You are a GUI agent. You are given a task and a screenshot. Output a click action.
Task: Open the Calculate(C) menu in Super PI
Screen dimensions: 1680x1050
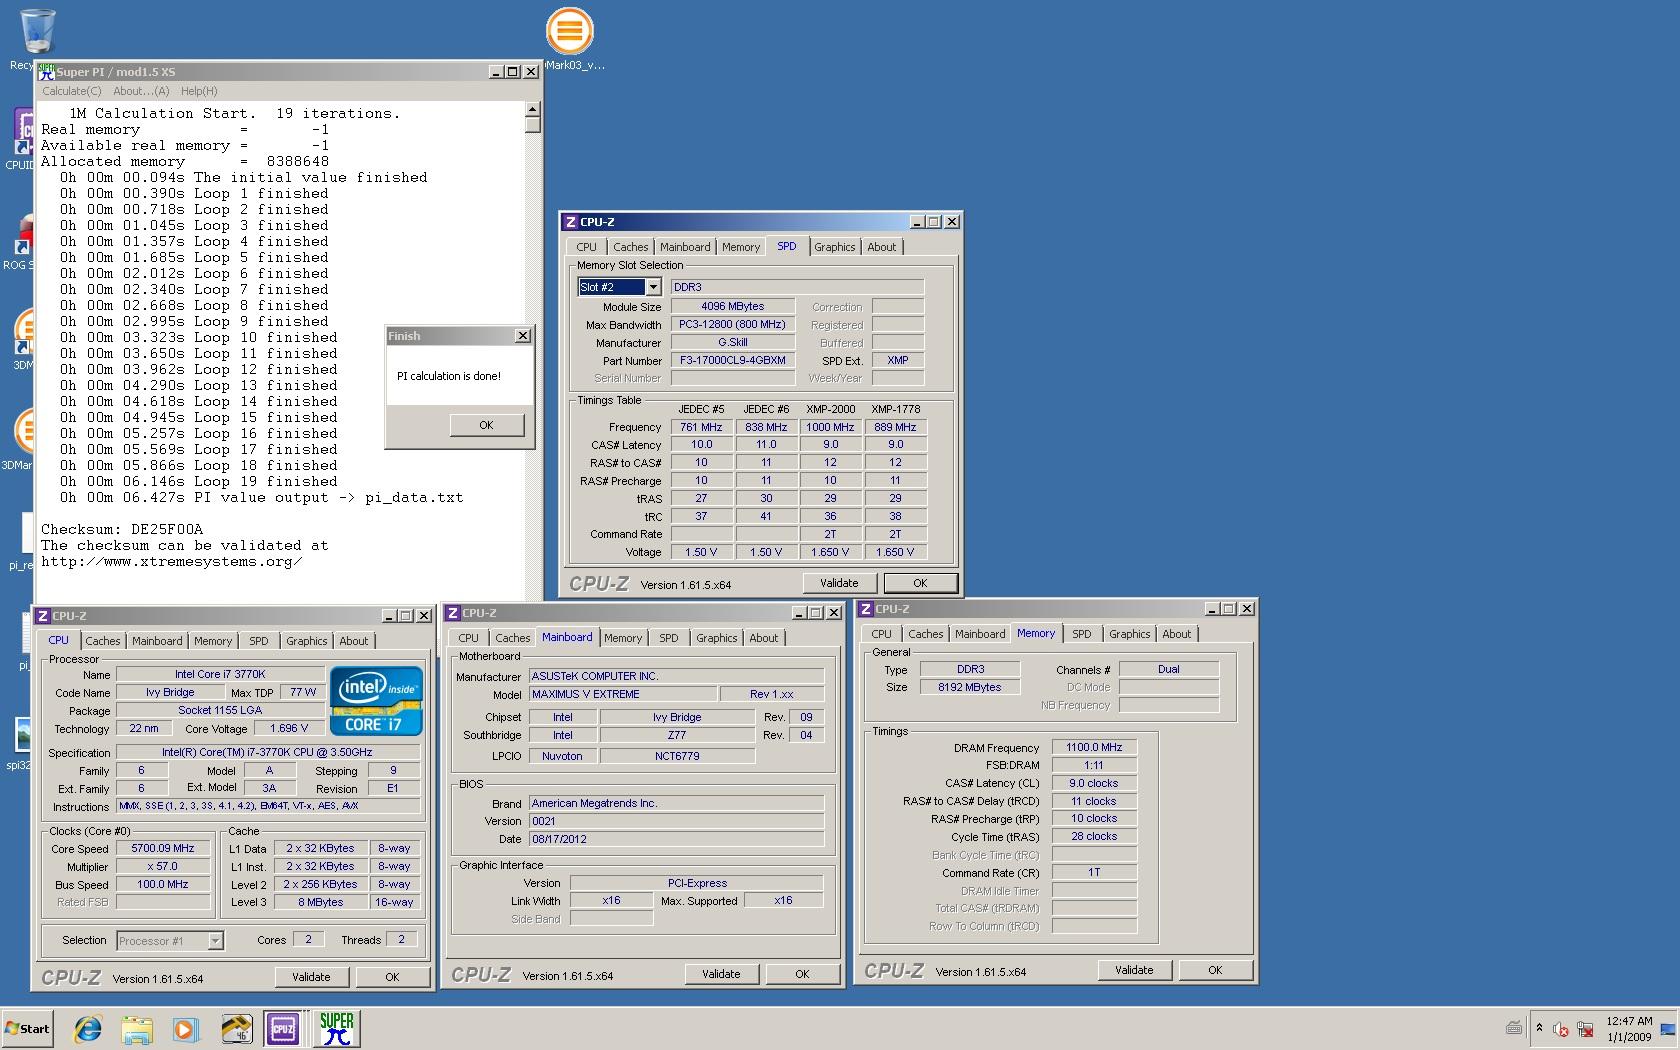tap(72, 91)
